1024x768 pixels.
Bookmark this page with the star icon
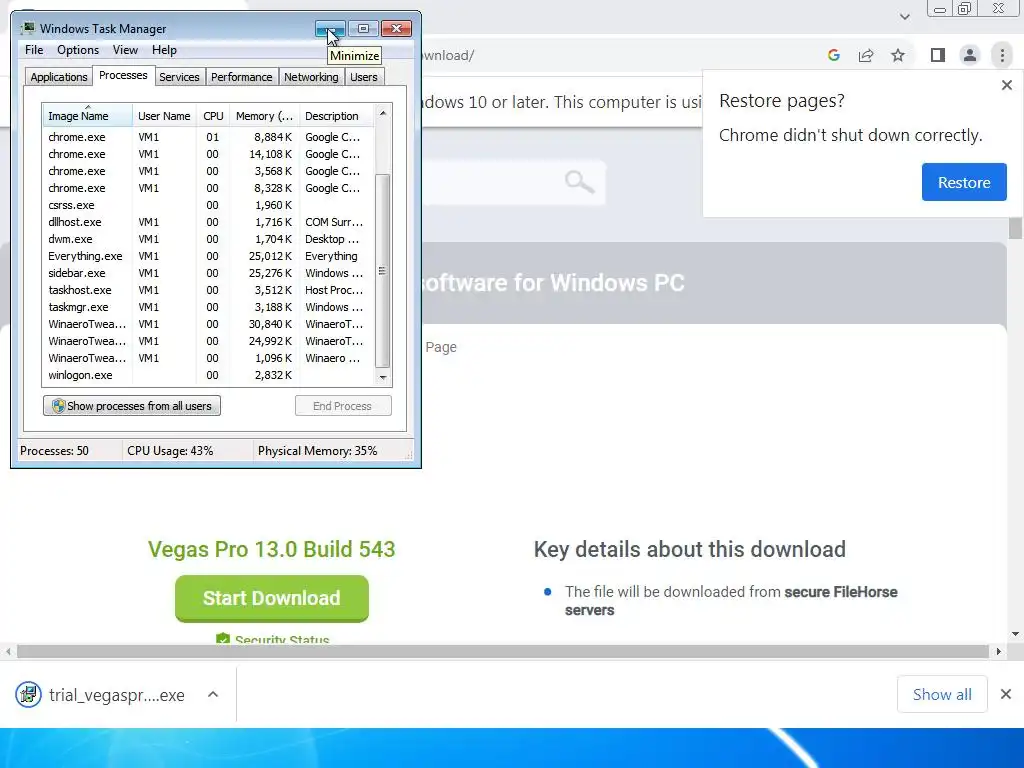[x=898, y=56]
